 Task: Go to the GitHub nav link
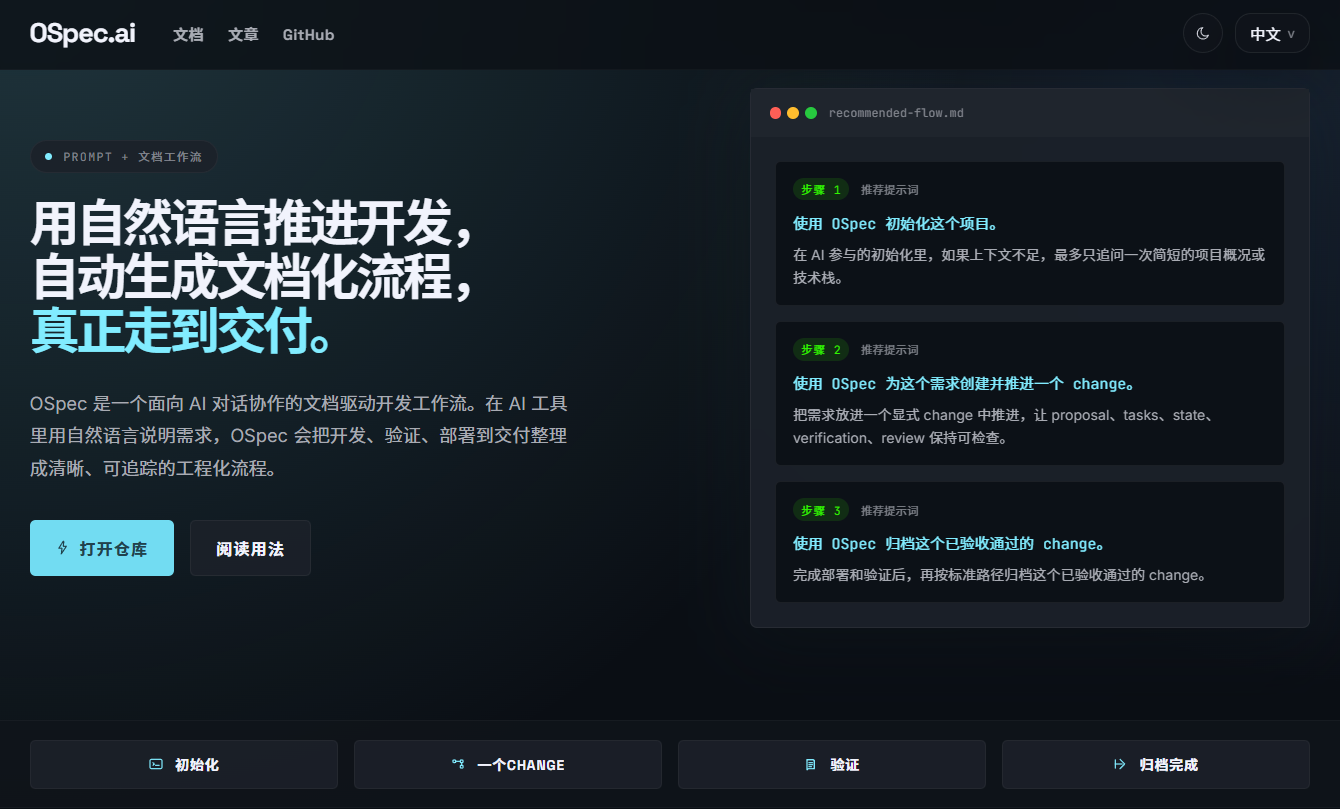tap(308, 34)
